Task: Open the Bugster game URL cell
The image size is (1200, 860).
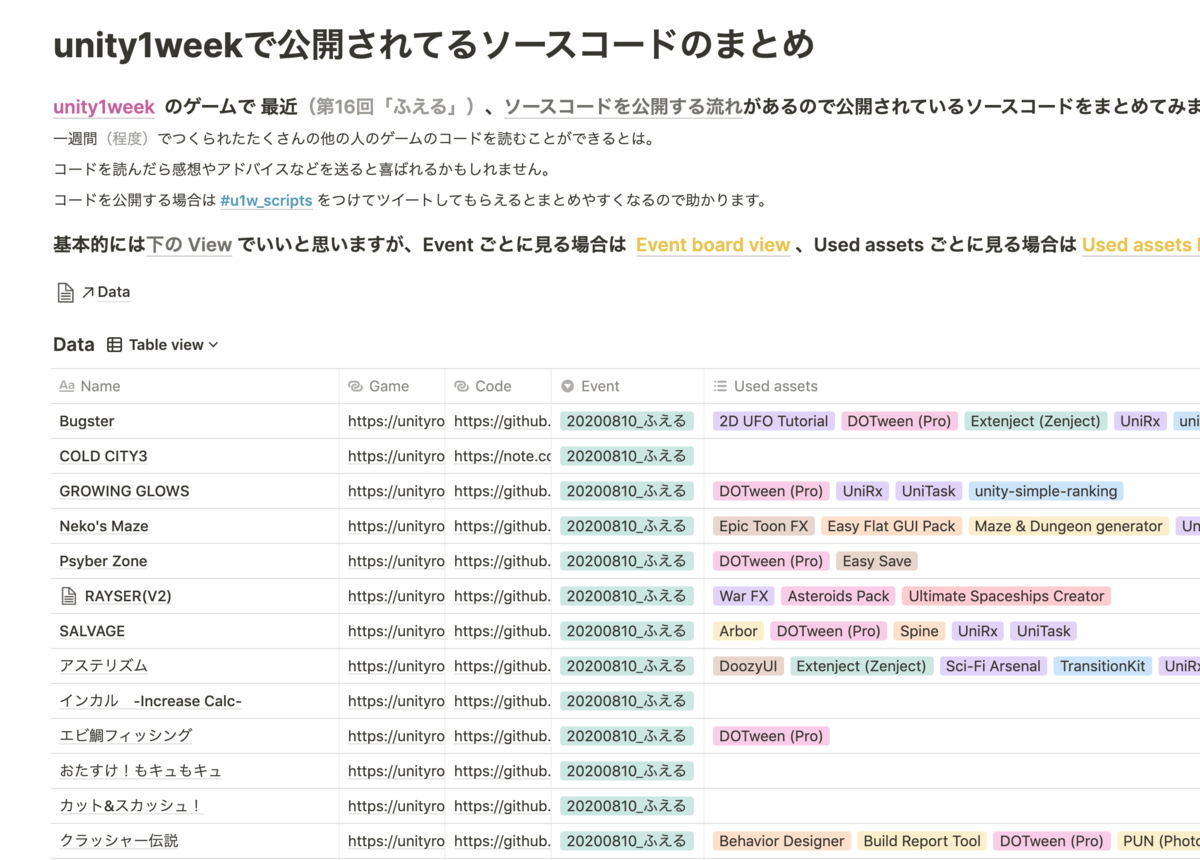Action: pyautogui.click(x=396, y=421)
